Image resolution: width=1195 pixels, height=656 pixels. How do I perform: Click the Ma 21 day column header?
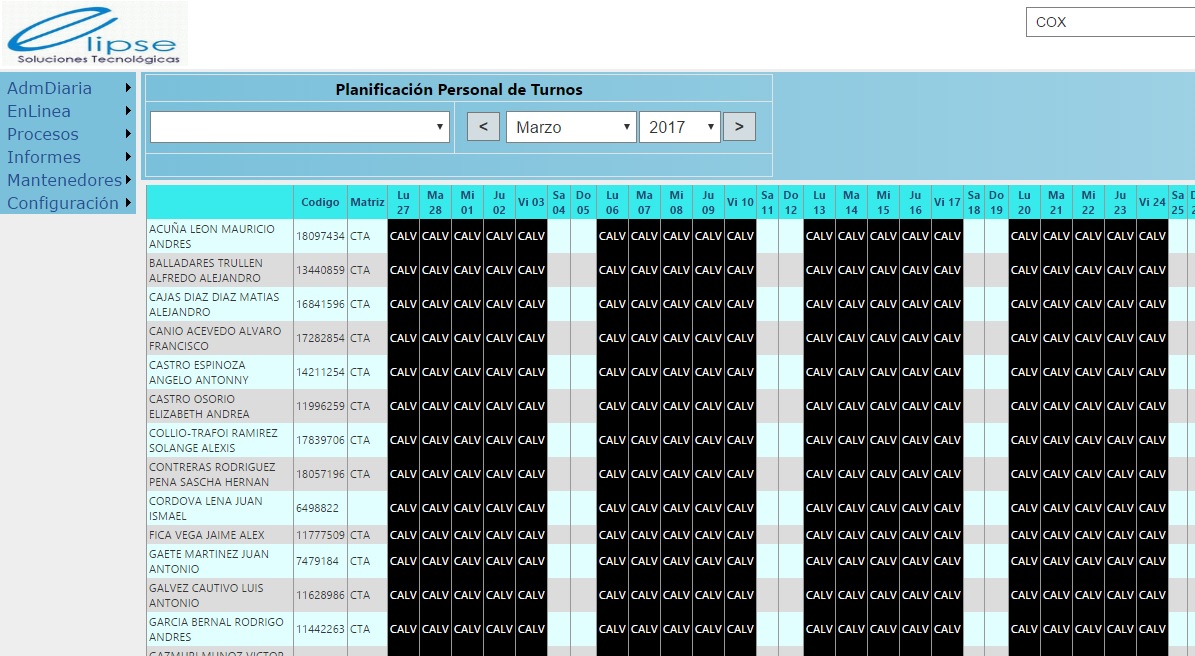pos(1056,202)
